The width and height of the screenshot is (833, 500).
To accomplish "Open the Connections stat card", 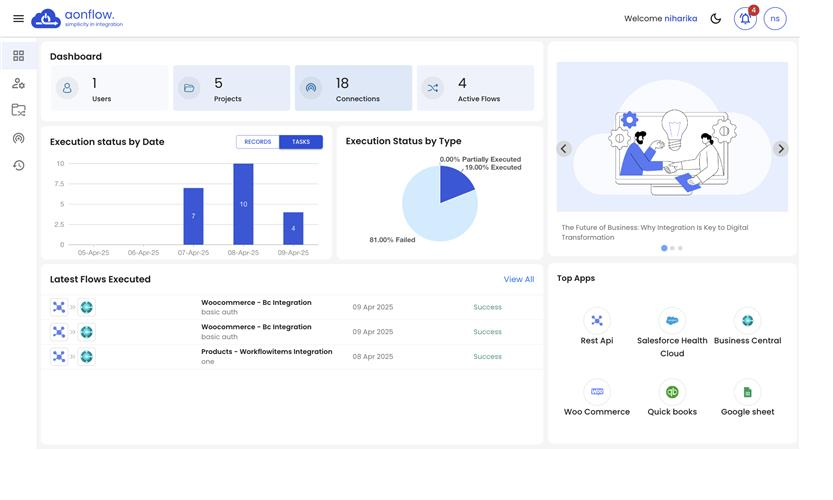I will 353,88.
